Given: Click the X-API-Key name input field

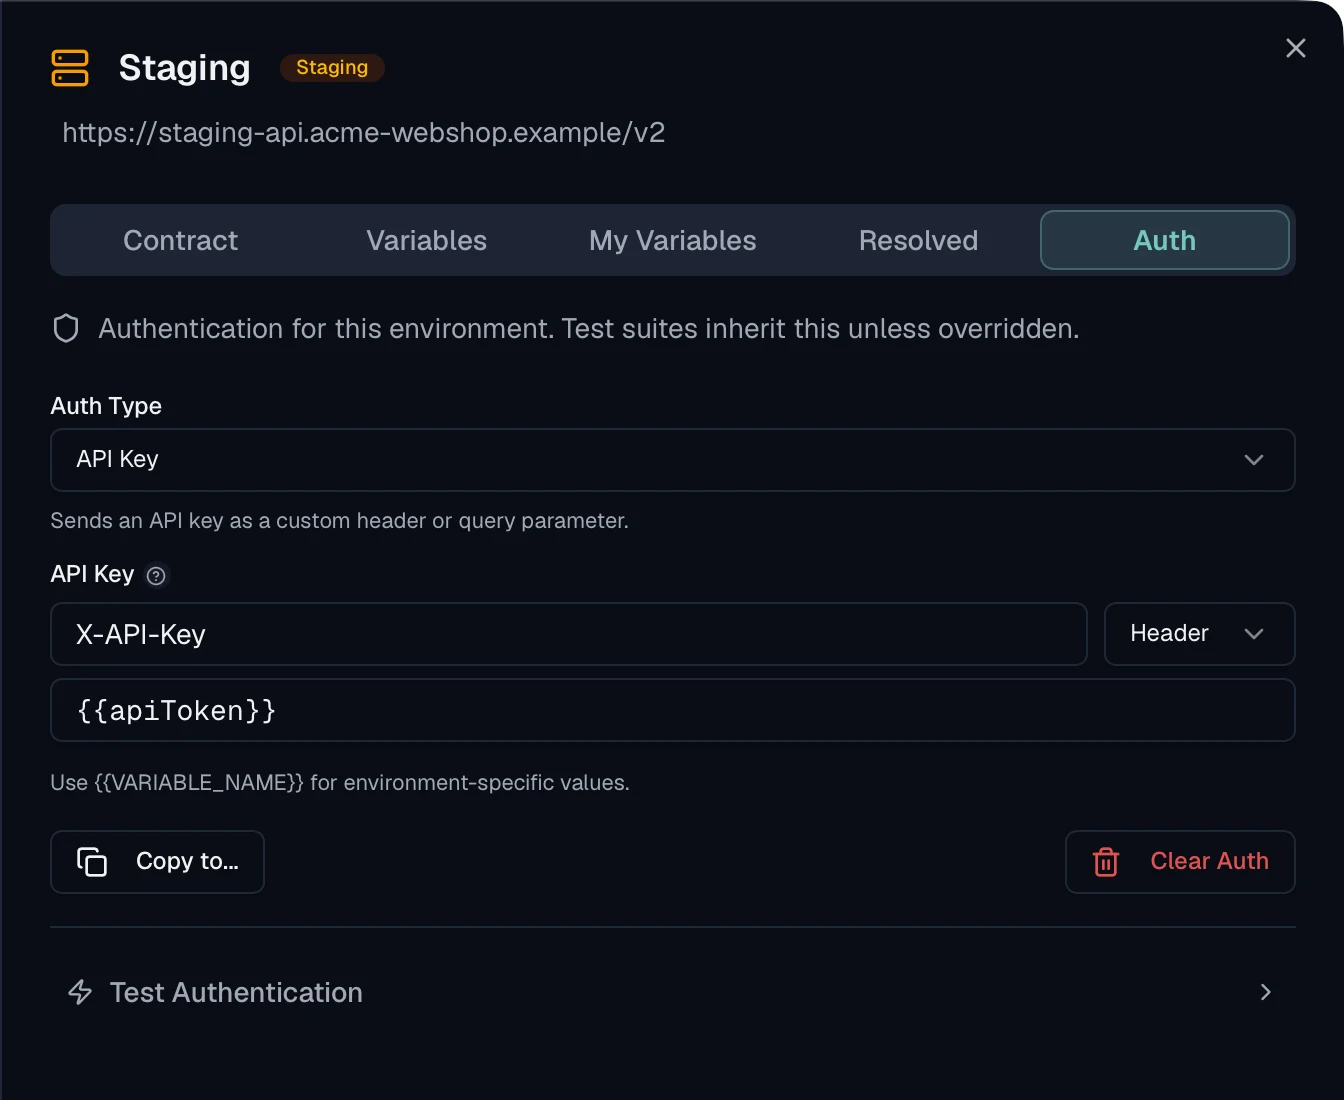Looking at the screenshot, I should point(569,634).
